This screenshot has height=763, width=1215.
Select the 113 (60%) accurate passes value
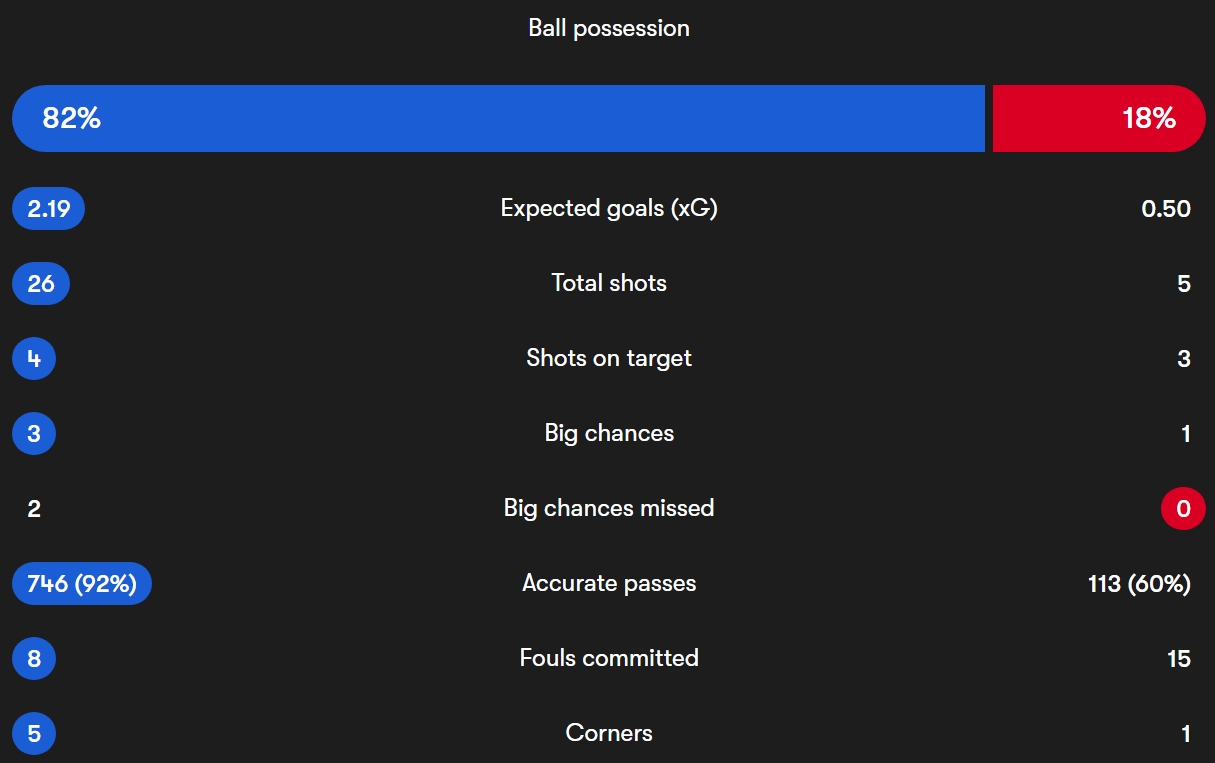pyautogui.click(x=1139, y=584)
